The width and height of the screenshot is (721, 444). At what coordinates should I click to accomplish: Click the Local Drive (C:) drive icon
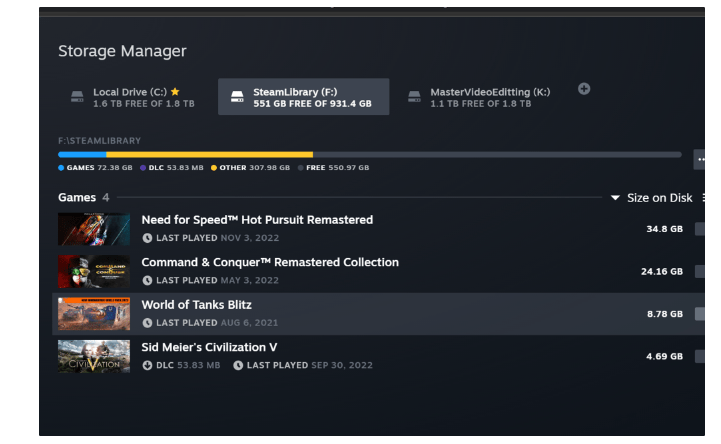click(77, 97)
